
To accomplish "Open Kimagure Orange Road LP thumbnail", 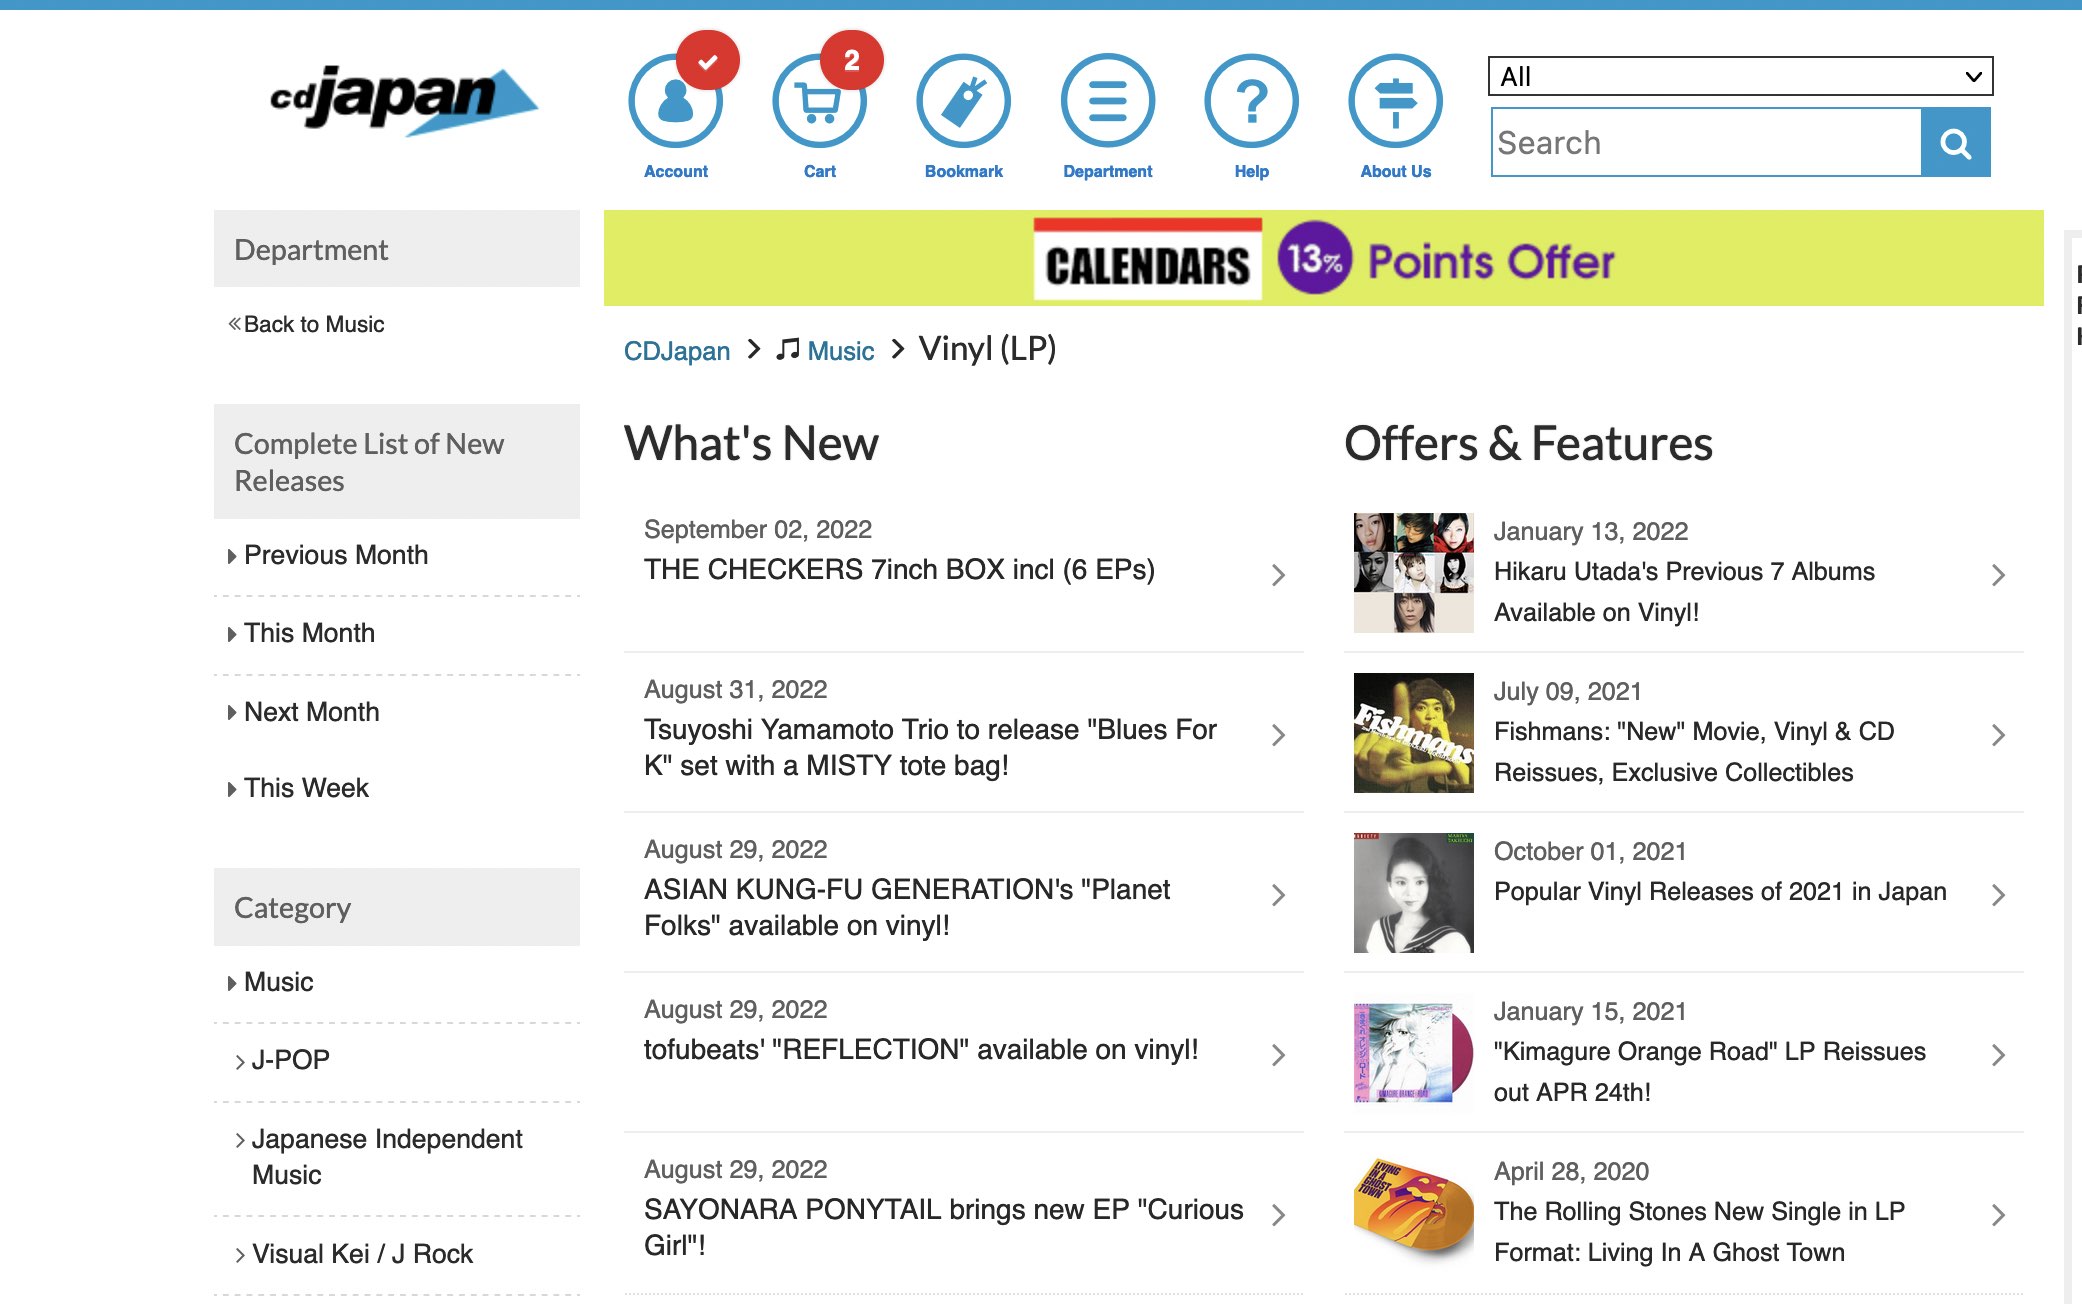I will point(1413,1053).
